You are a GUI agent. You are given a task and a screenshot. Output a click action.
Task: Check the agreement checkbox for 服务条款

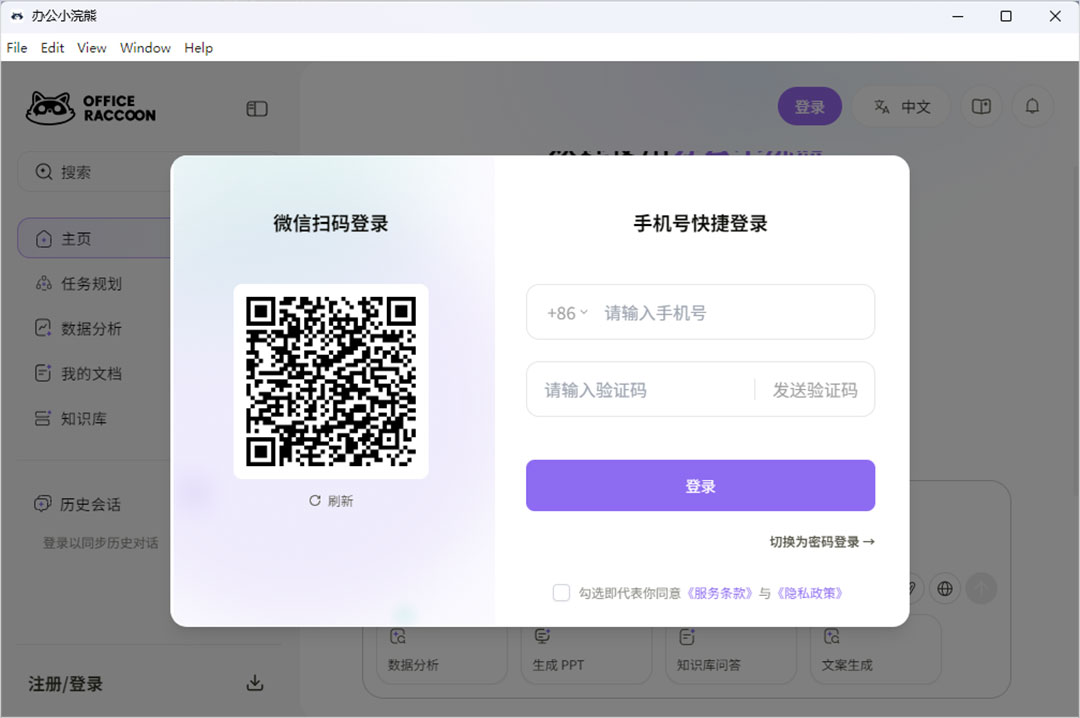[561, 592]
